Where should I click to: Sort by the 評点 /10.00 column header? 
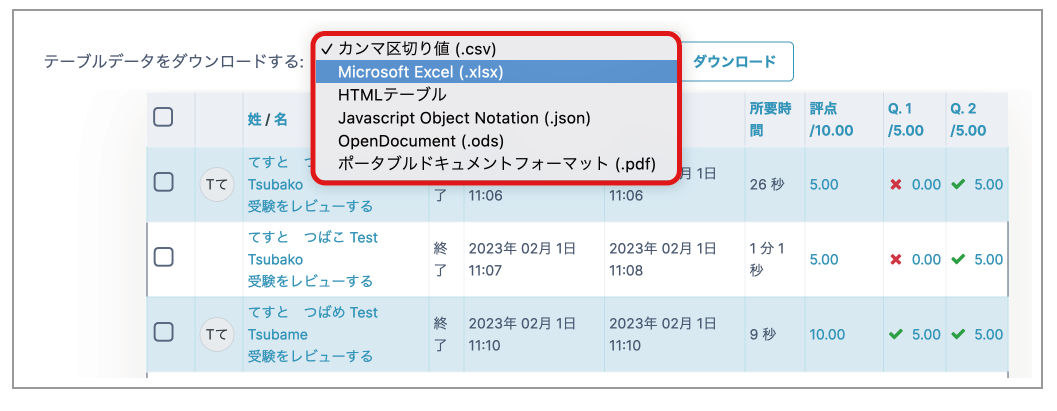[x=832, y=119]
